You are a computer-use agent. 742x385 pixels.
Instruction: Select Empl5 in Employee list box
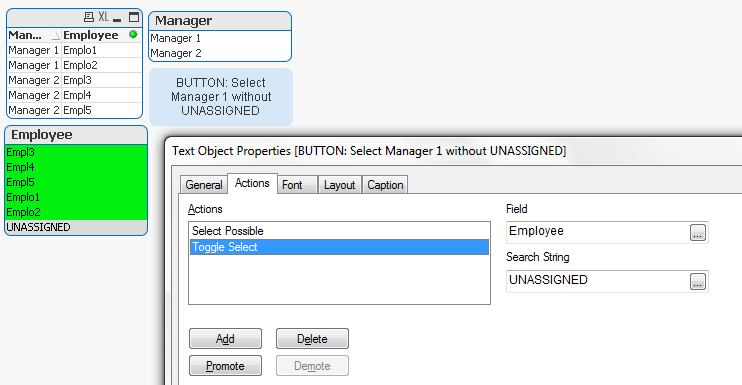76,182
